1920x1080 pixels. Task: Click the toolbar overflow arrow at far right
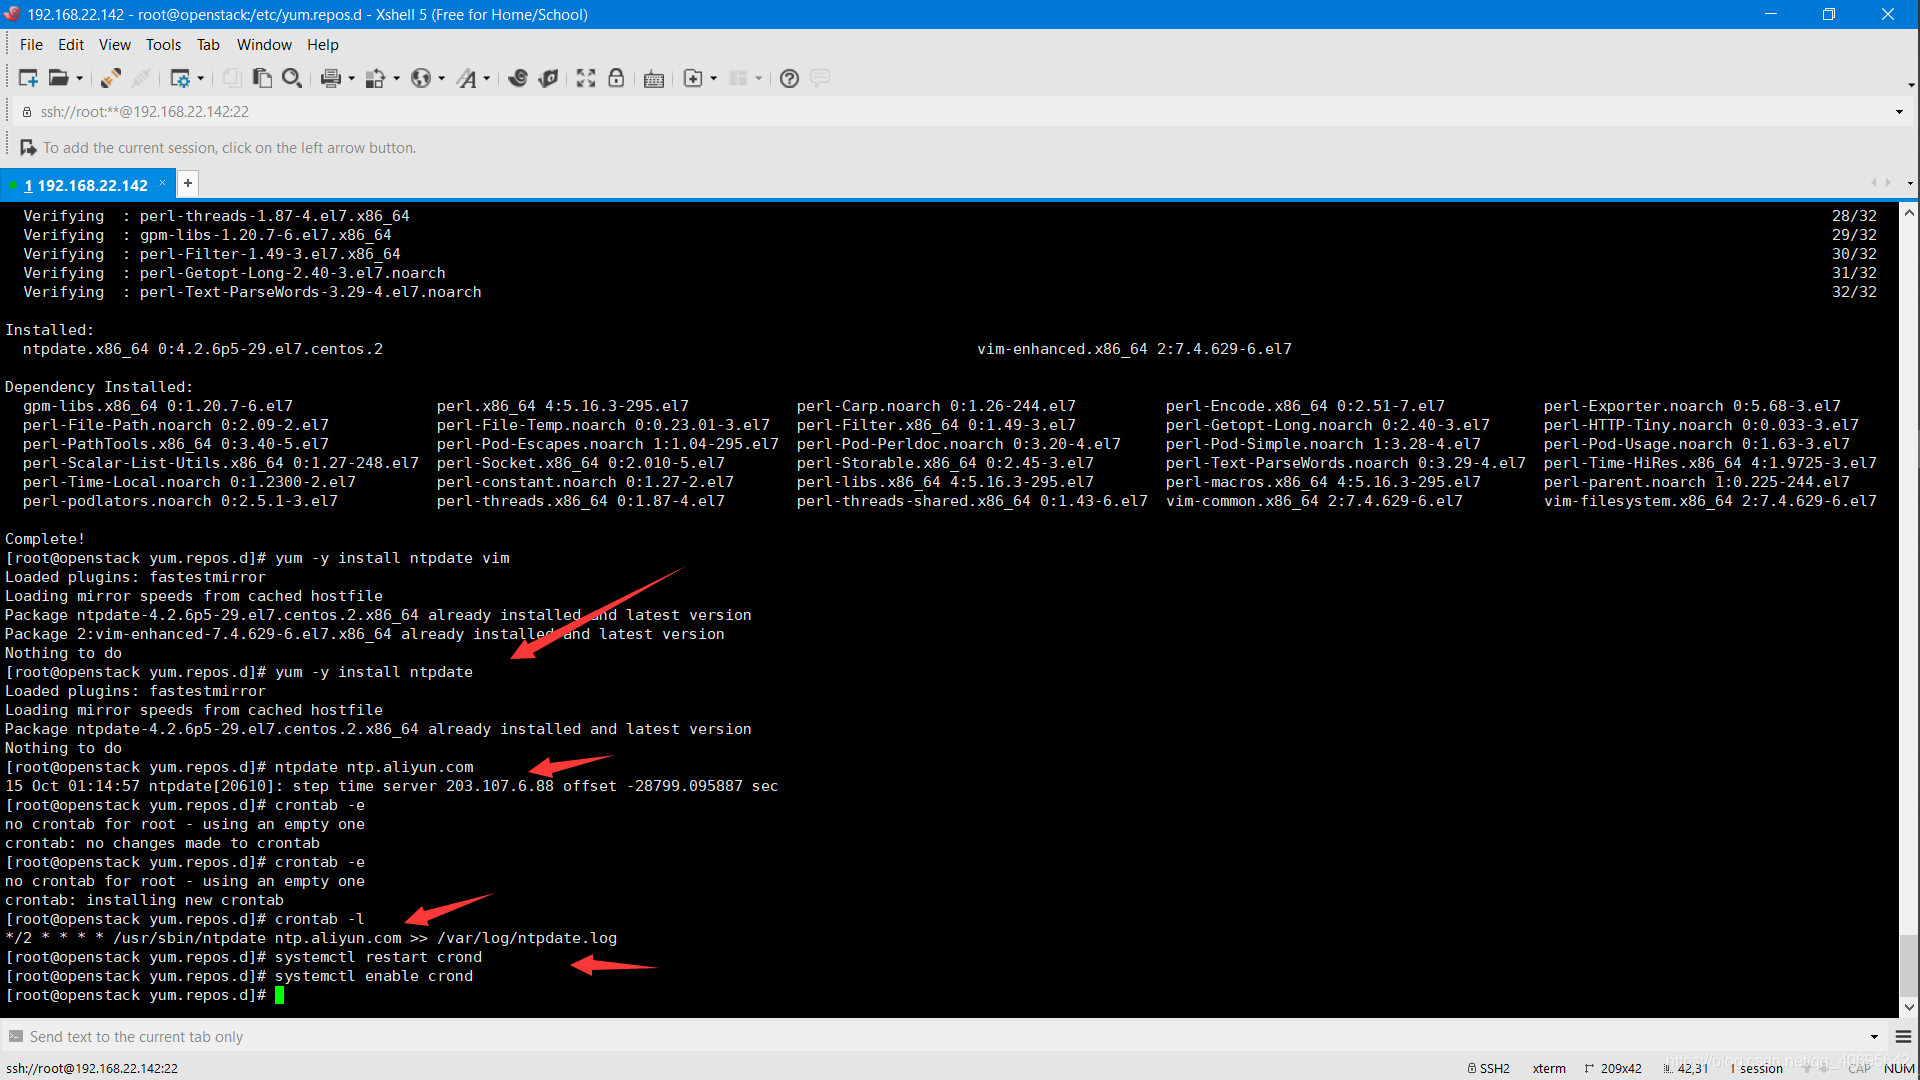coord(1911,84)
